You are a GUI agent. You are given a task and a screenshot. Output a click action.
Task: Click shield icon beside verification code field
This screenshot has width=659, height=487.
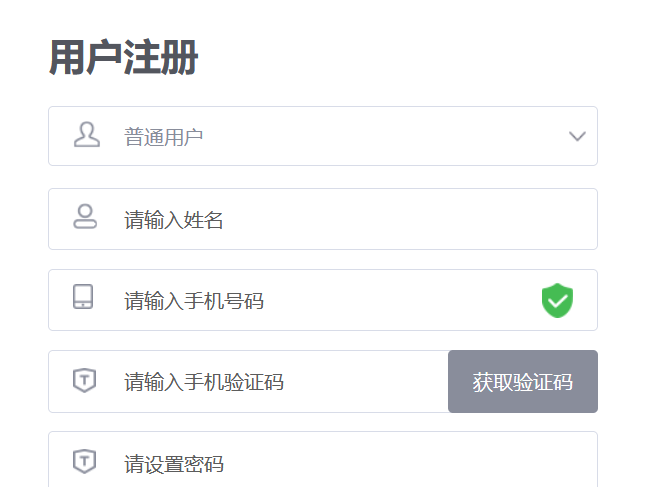[85, 380]
